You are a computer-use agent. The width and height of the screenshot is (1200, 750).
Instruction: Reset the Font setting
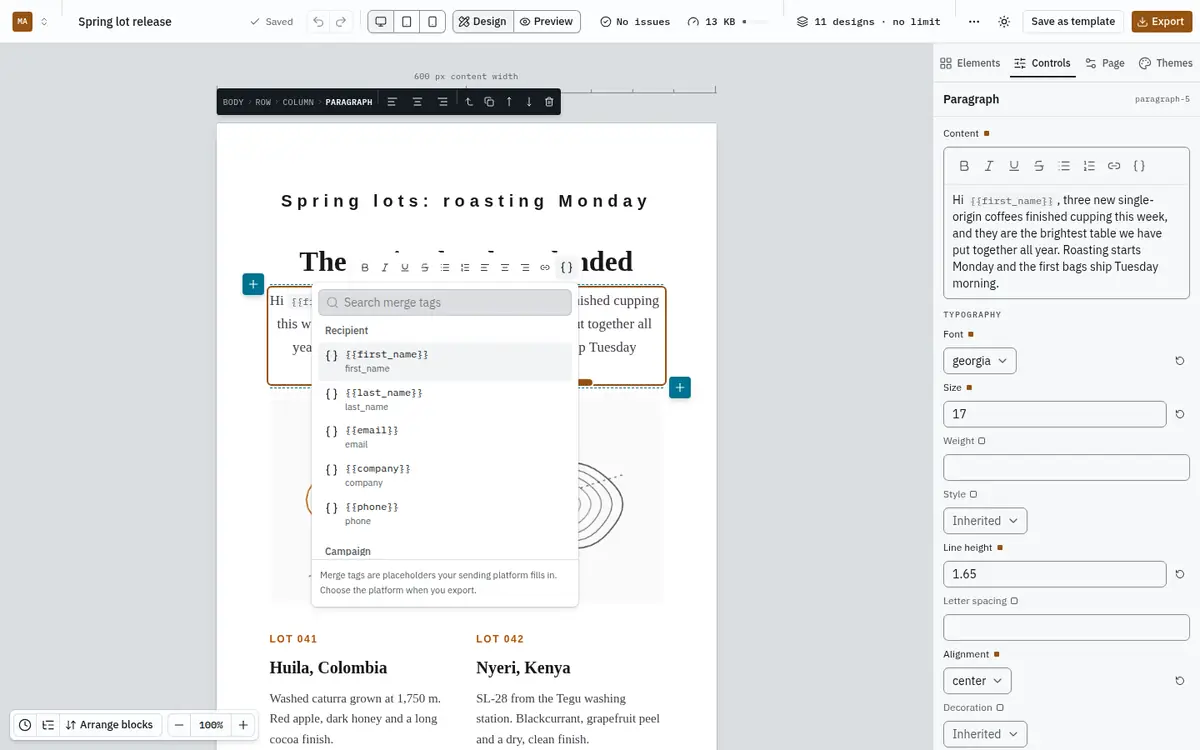click(1180, 361)
